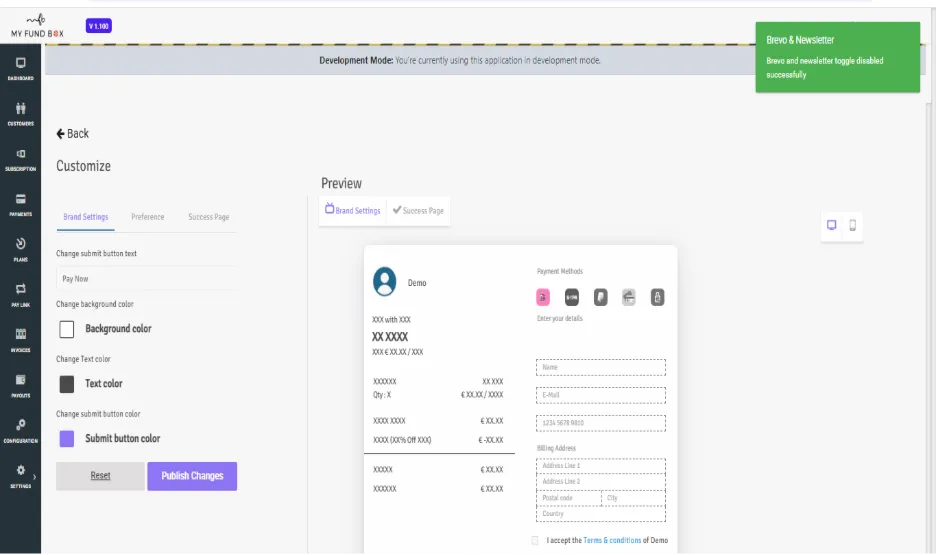Screen dimensions: 936x555
Task: Select fifth payment method icon
Action: click(657, 297)
